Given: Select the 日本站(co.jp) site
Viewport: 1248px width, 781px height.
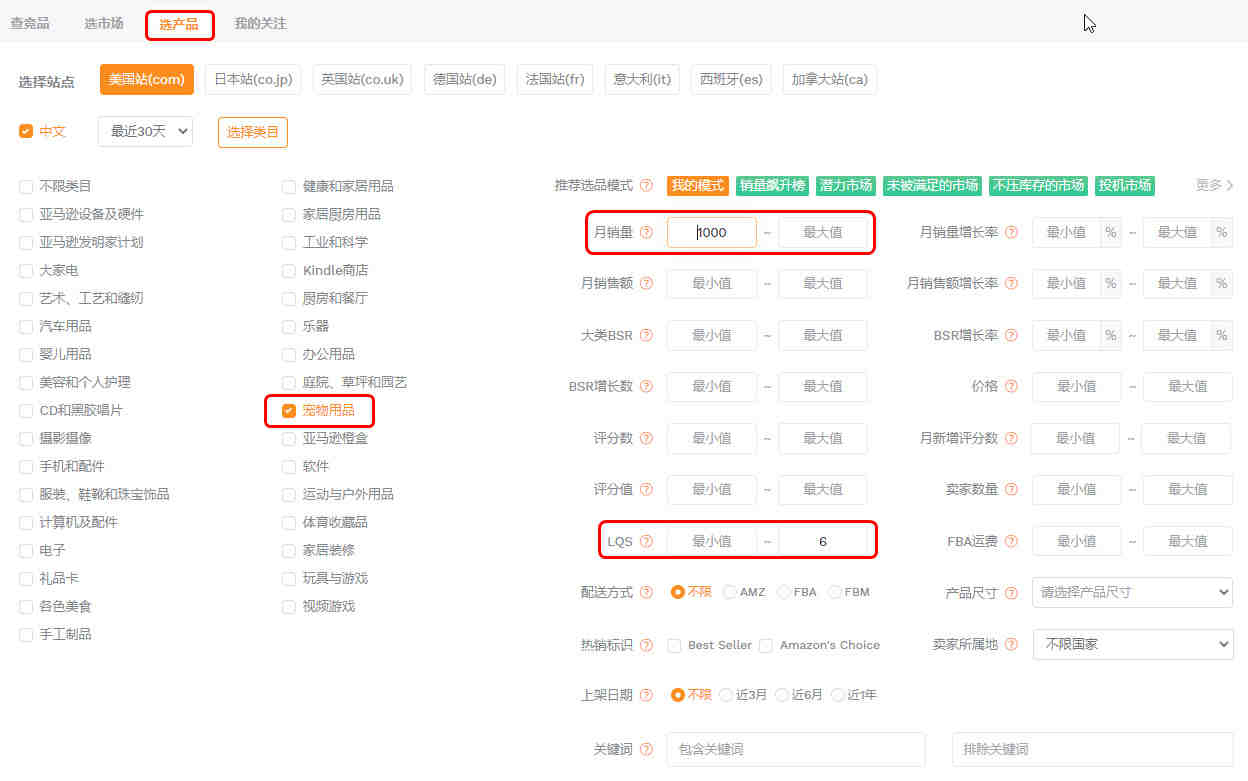Looking at the screenshot, I should point(253,79).
